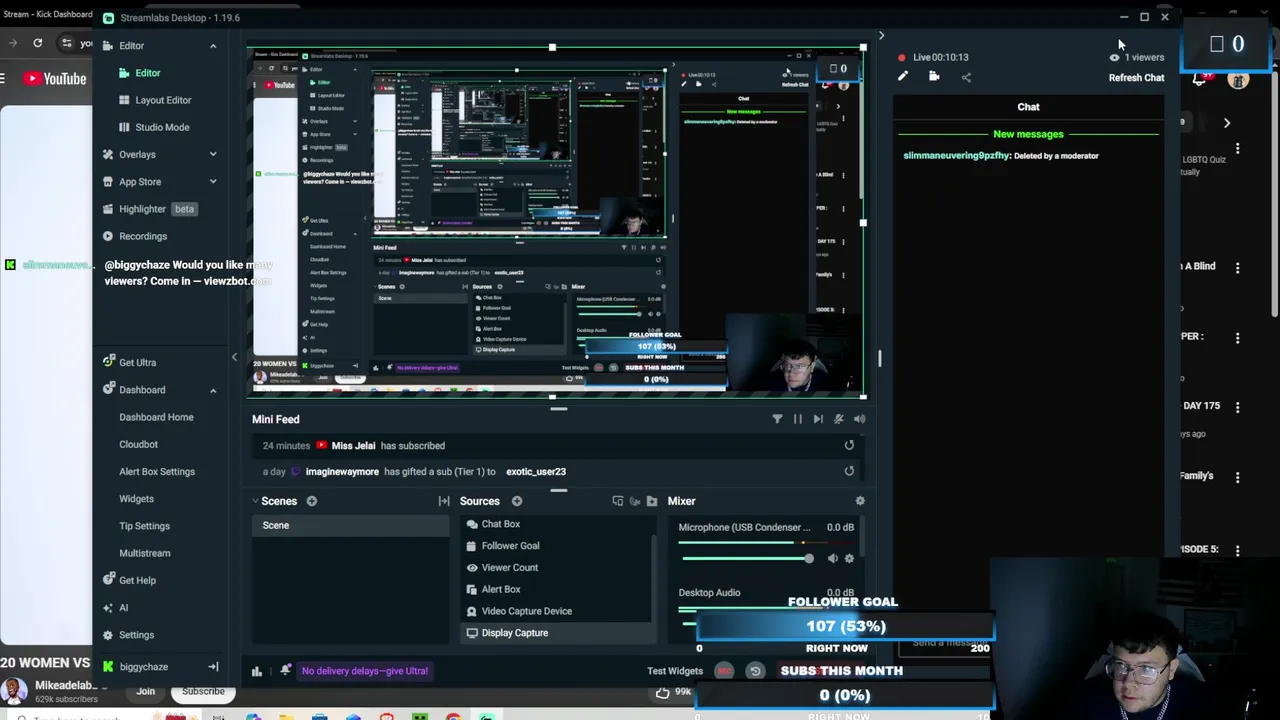This screenshot has height=720, width=1280.
Task: Click YouTube logo in browser window
Action: (54, 79)
